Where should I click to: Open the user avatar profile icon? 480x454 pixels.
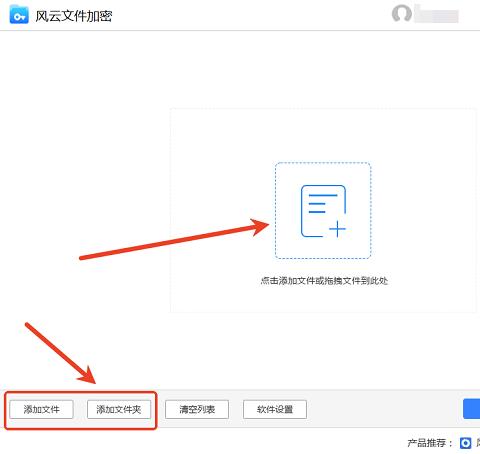coord(402,13)
